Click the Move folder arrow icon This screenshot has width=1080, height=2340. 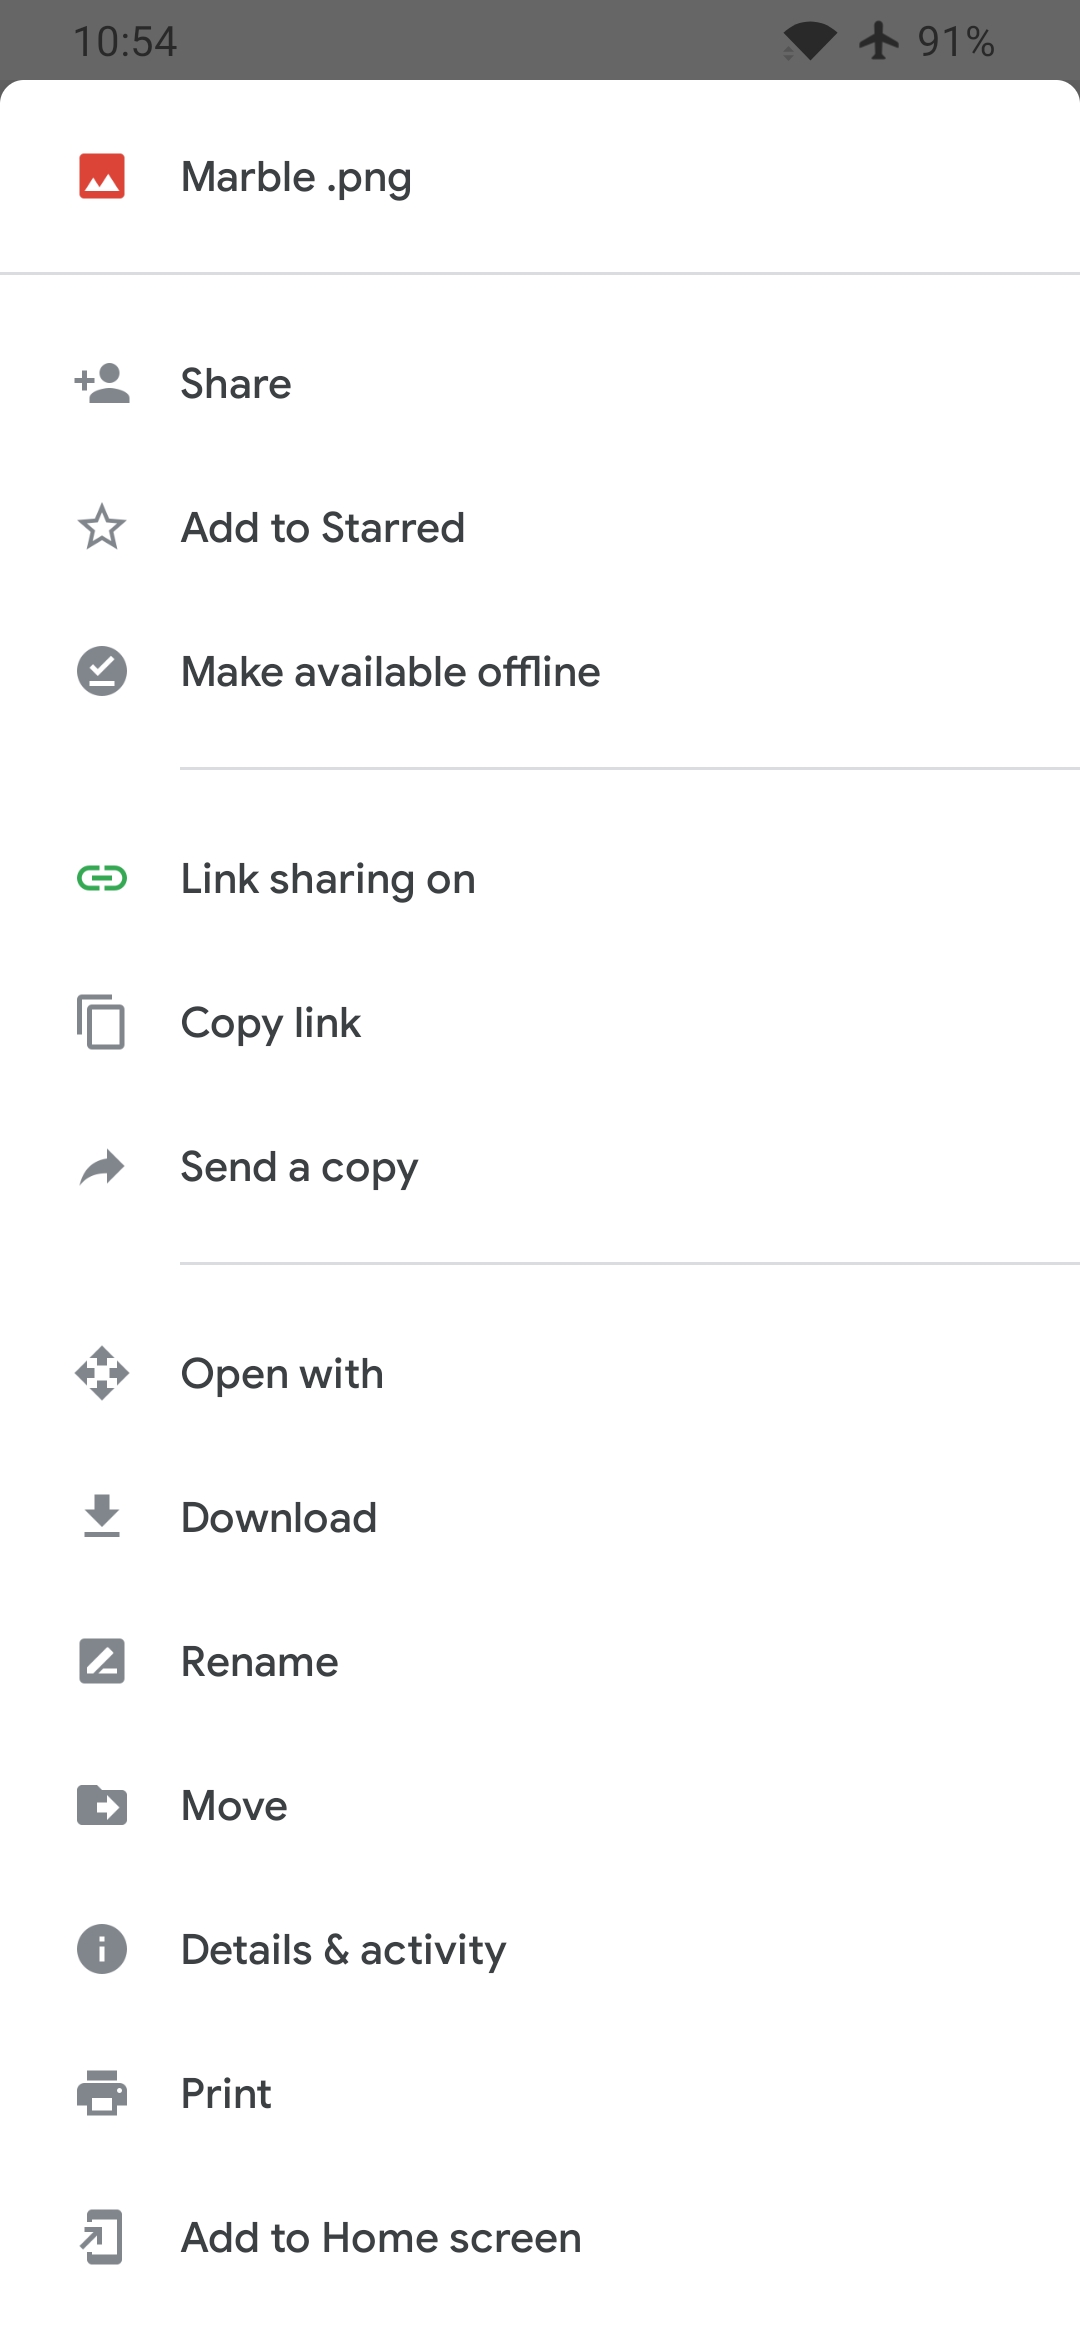tap(102, 1805)
